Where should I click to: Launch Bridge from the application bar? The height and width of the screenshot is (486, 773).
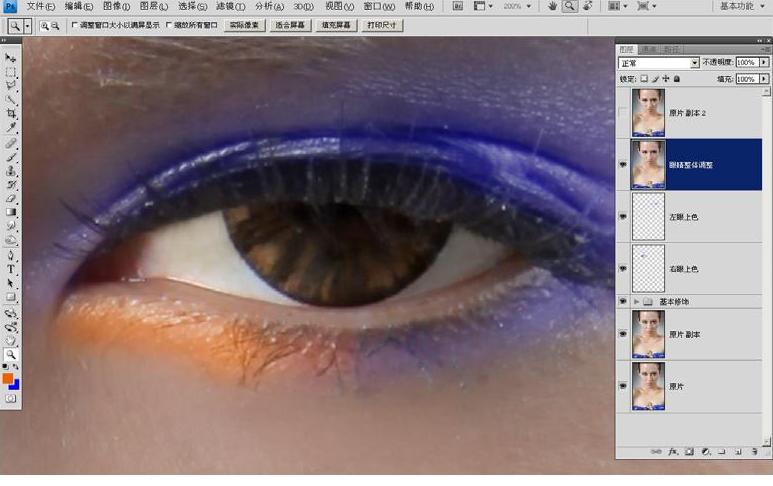pos(457,6)
